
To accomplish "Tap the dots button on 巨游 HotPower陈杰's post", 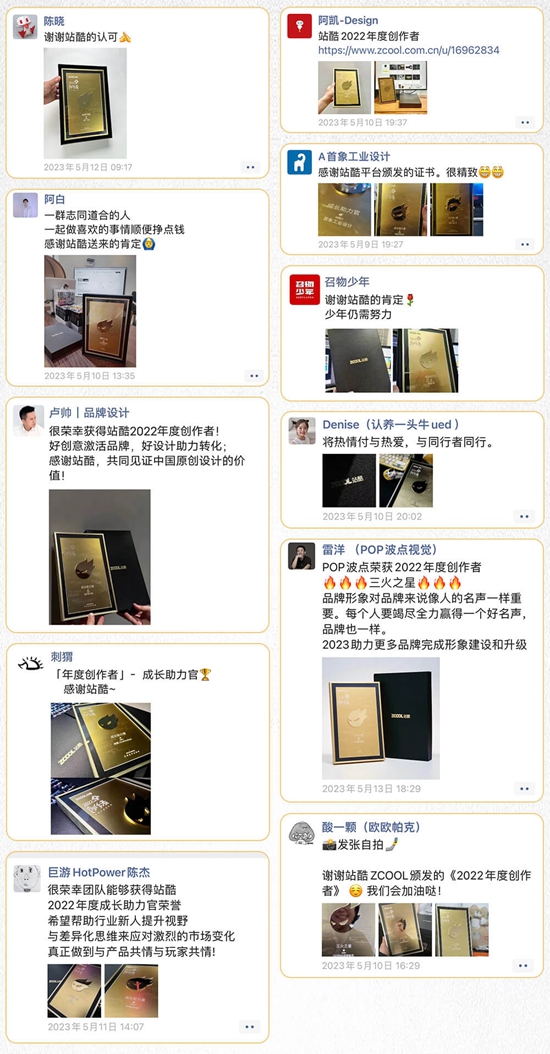I will tap(249, 1026).
